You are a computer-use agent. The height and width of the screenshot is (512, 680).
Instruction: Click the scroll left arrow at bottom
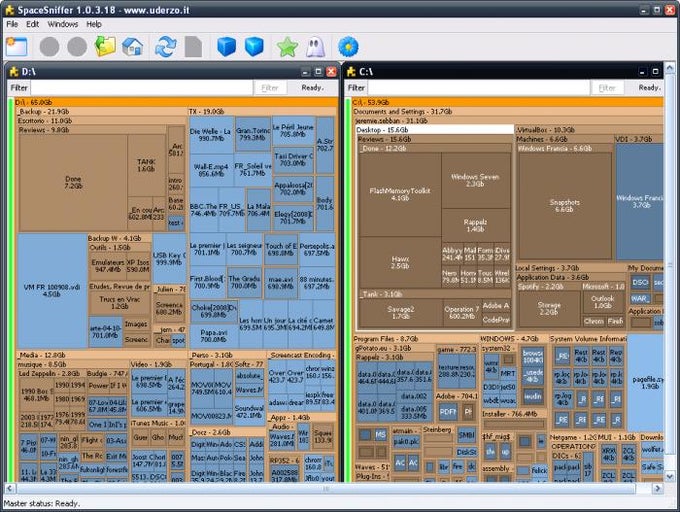point(10,489)
